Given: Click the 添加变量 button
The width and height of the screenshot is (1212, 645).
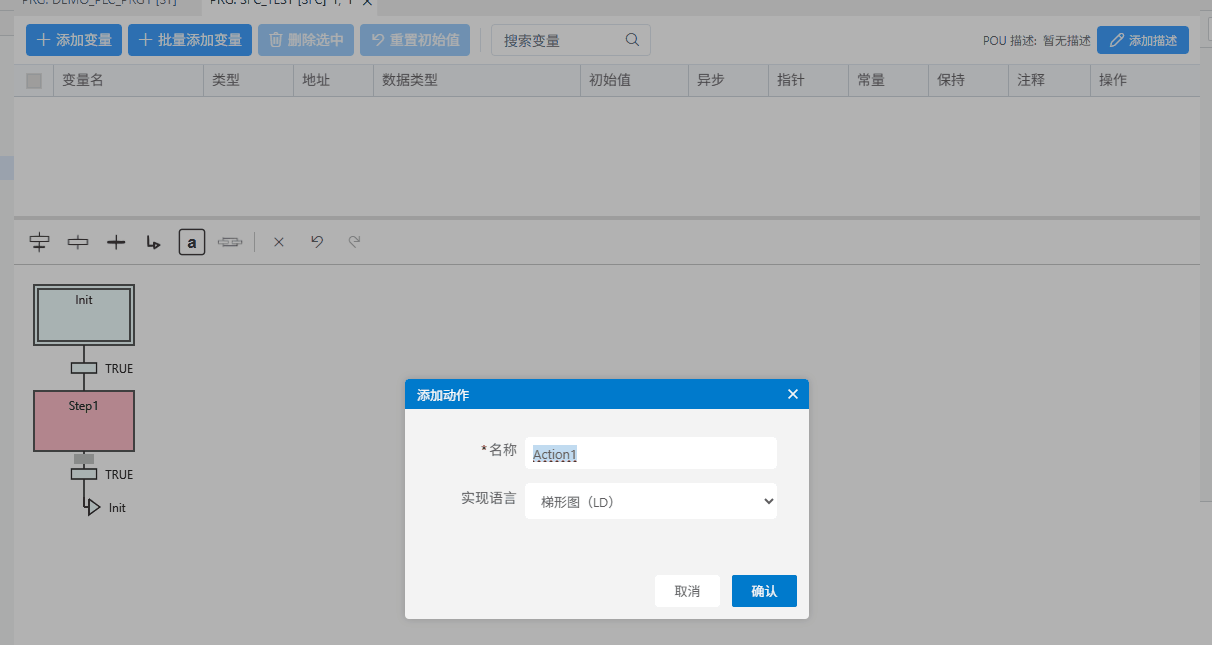Looking at the screenshot, I should tap(74, 40).
